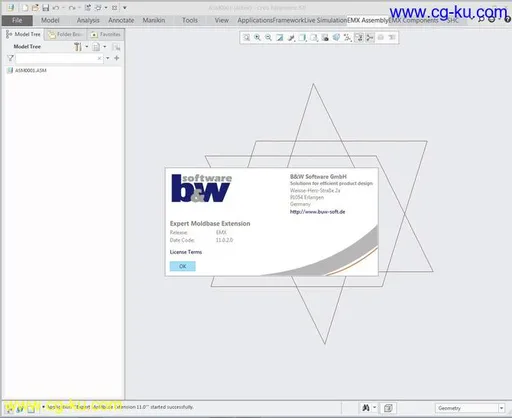Open the License Terms link
This screenshot has height=418, width=512.
click(x=186, y=252)
